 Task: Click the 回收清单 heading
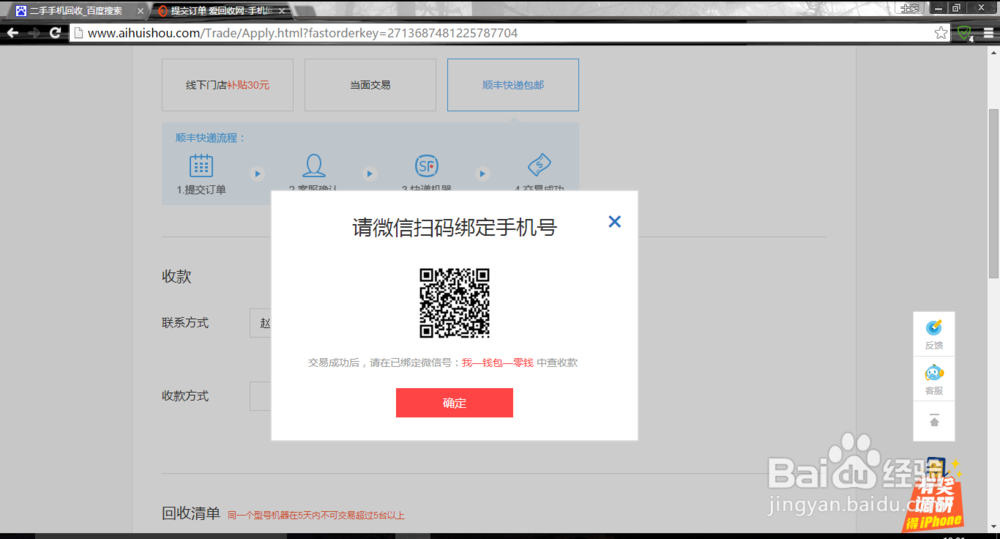point(191,513)
